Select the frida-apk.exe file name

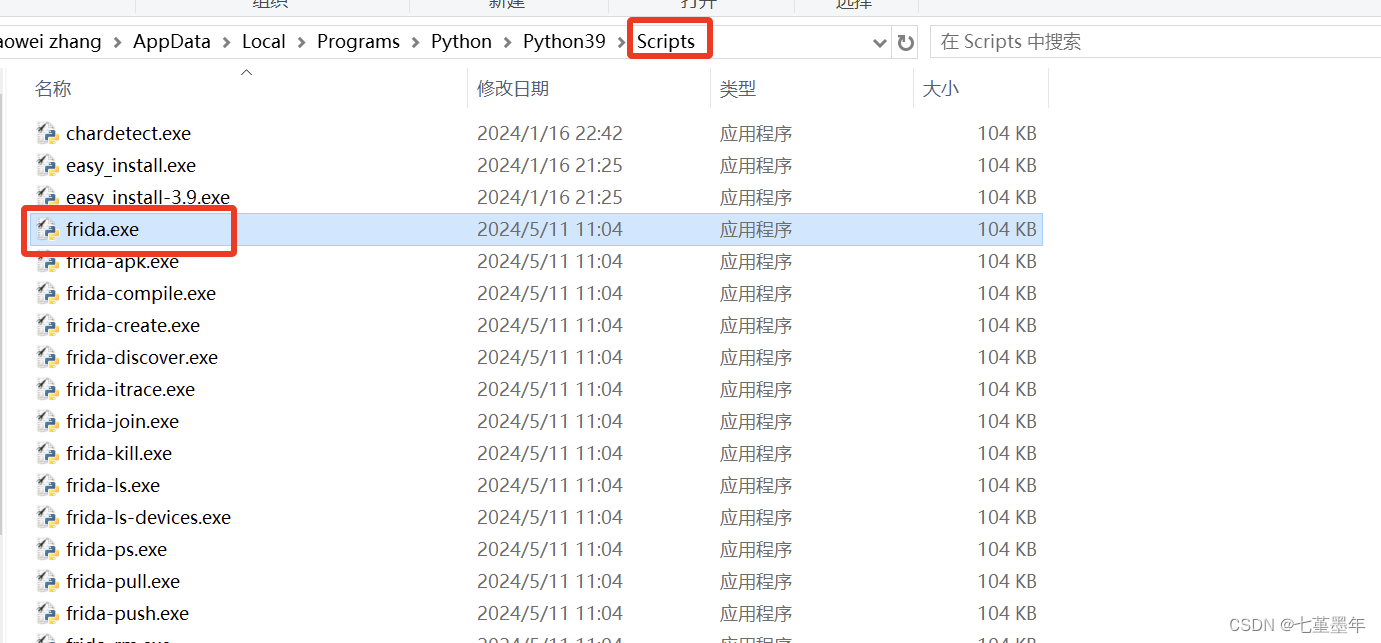coord(122,261)
